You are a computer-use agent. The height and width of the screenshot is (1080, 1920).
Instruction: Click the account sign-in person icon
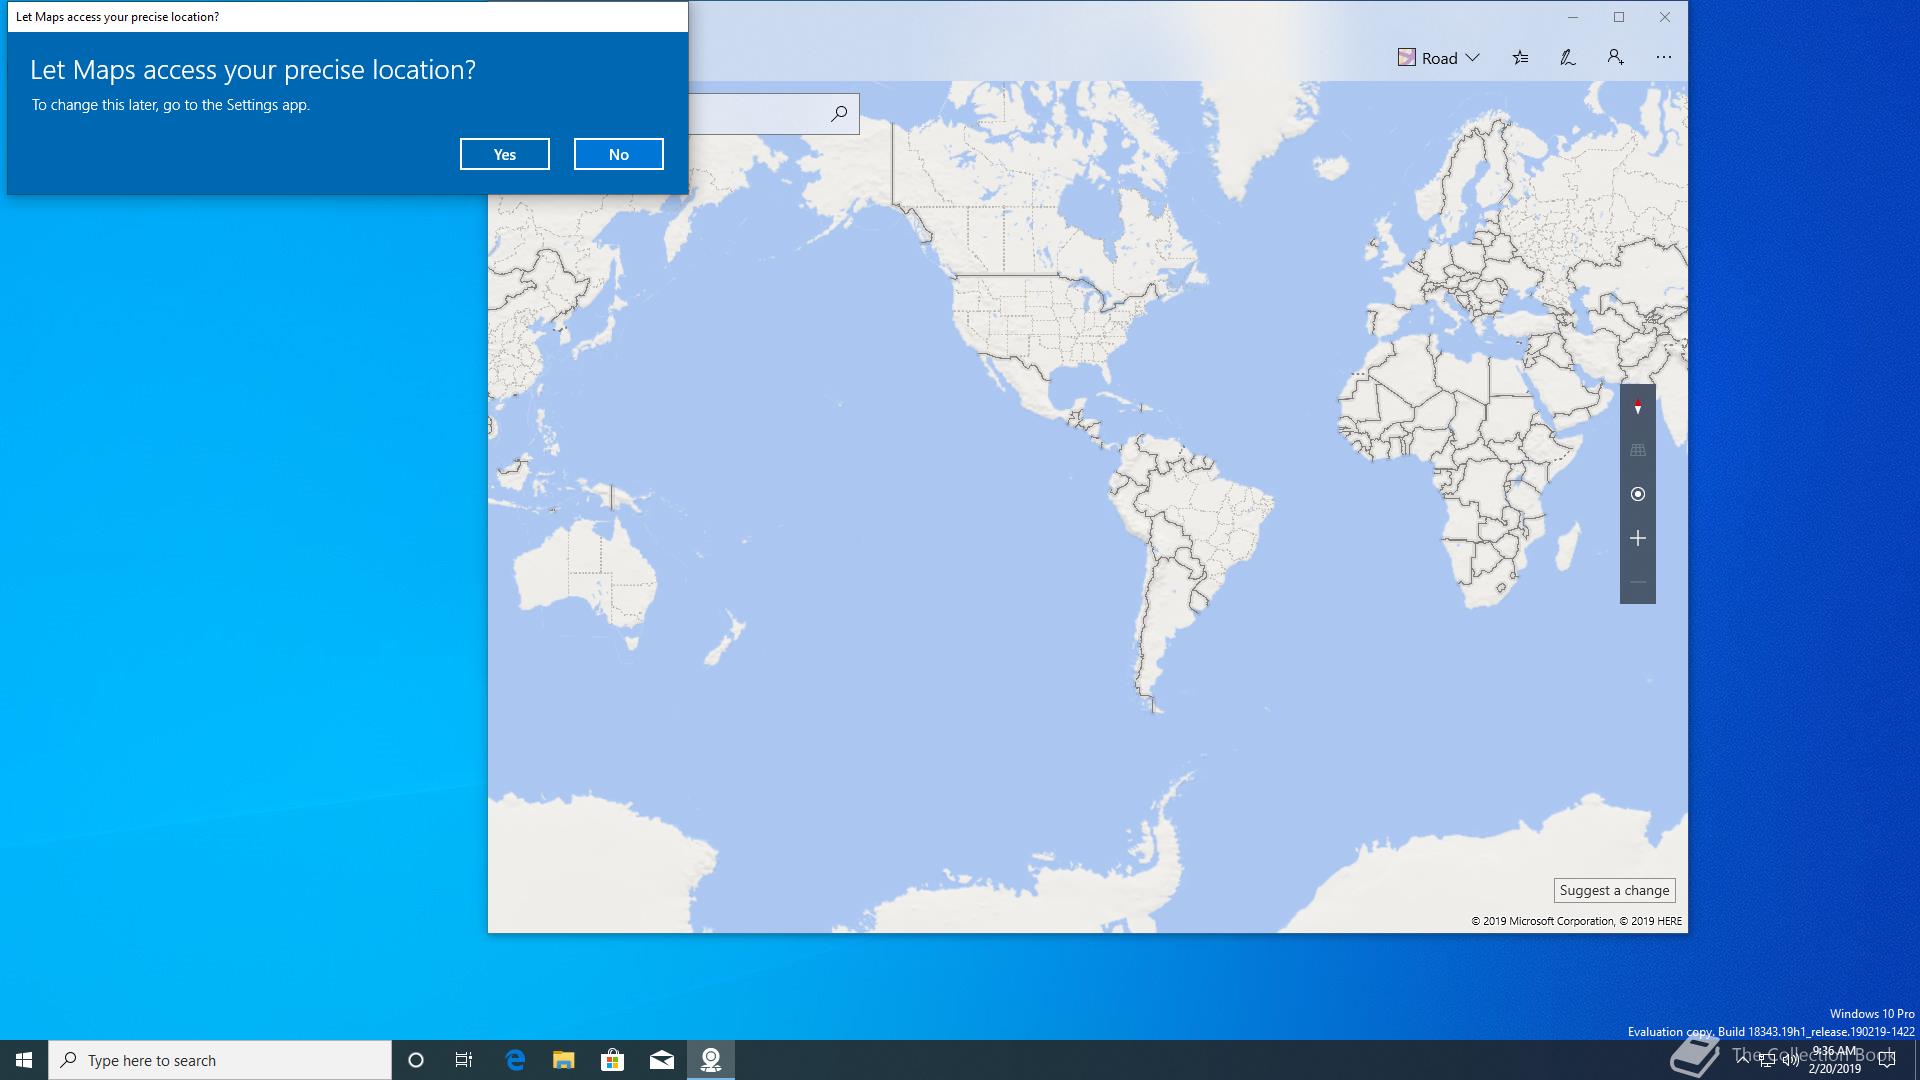point(1615,58)
